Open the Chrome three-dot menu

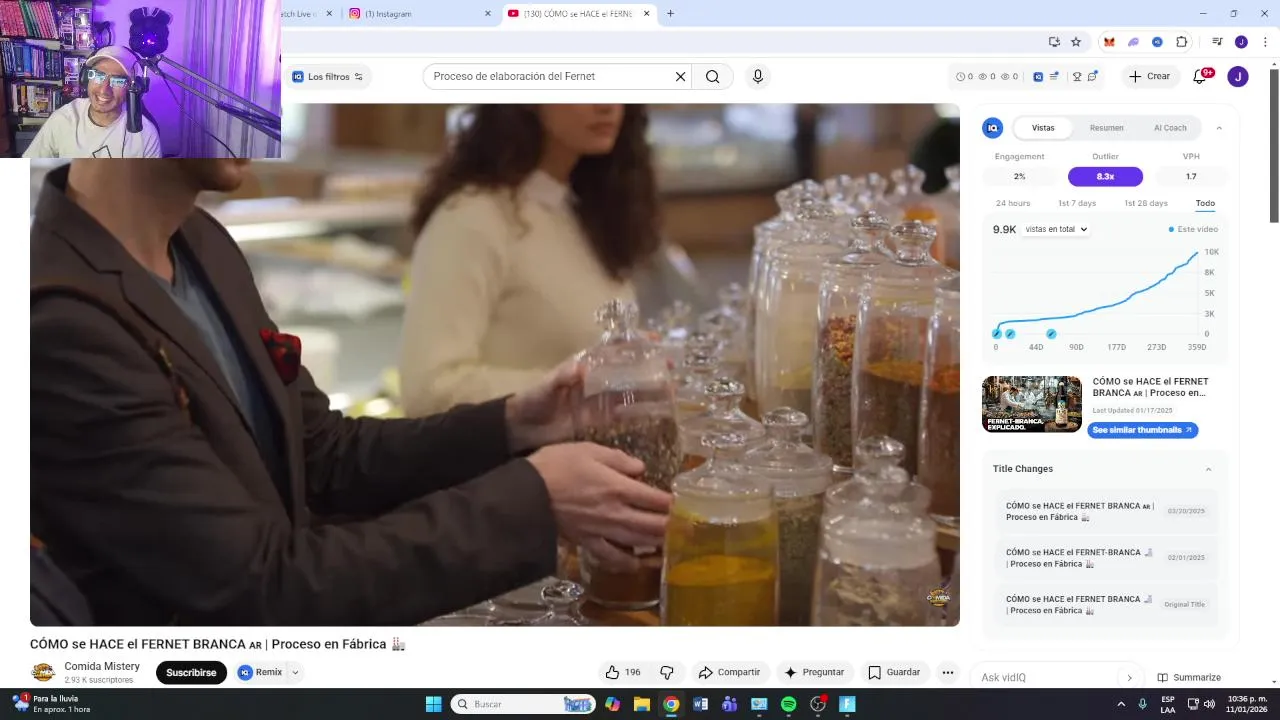[x=1266, y=42]
